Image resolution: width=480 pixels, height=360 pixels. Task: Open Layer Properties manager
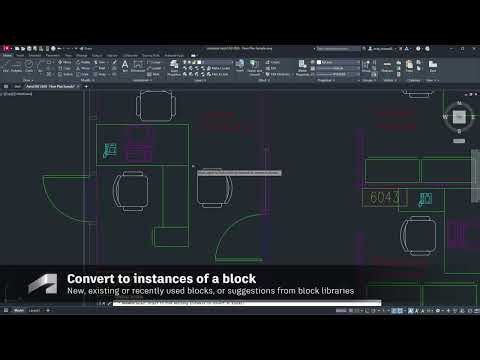174,68
